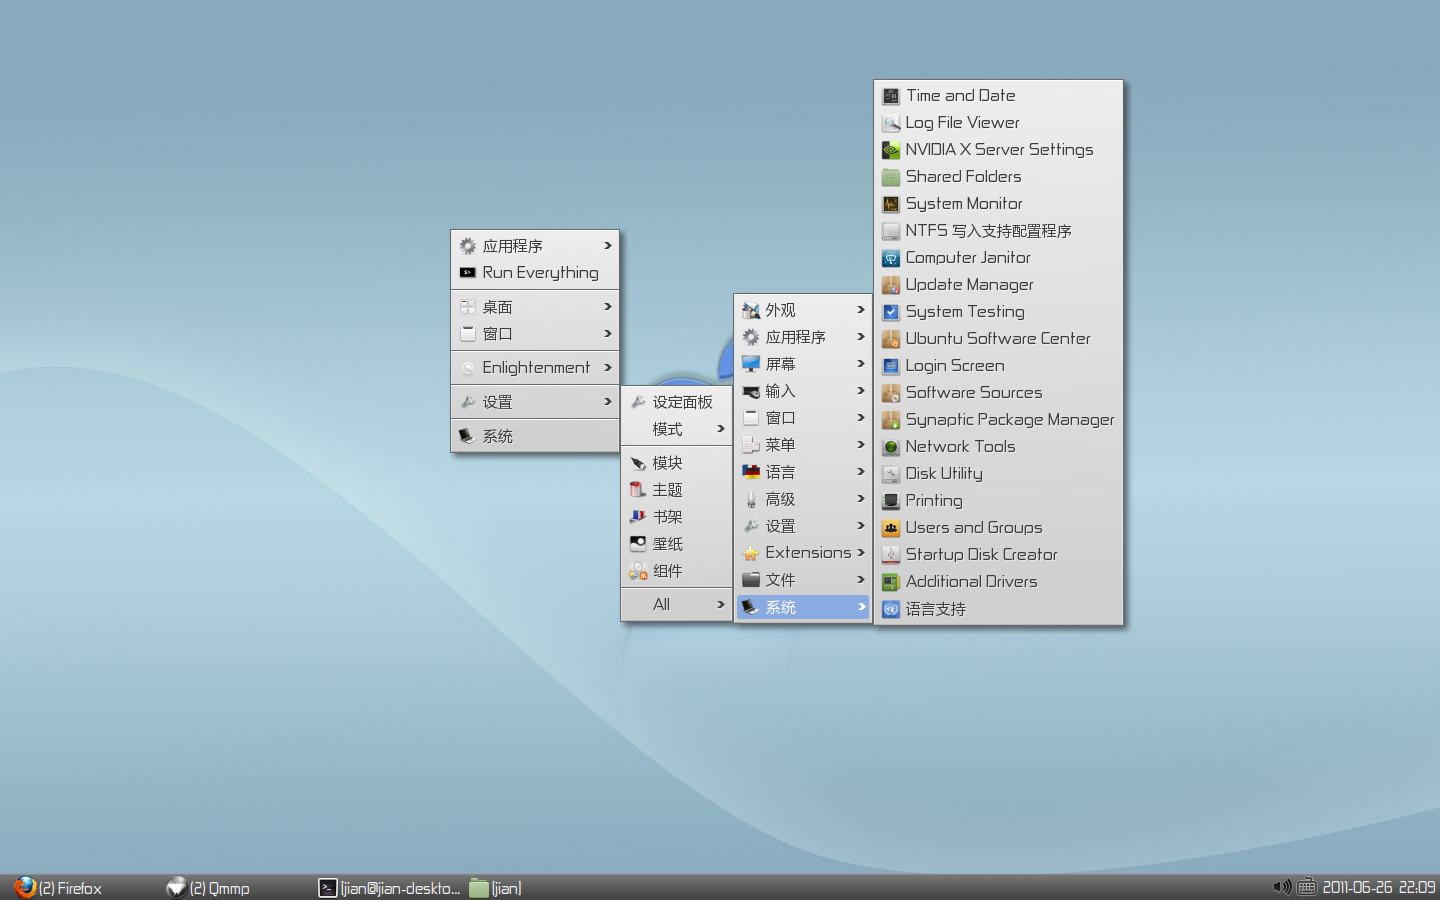
Task: Select the All menu entry
Action: tap(677, 604)
